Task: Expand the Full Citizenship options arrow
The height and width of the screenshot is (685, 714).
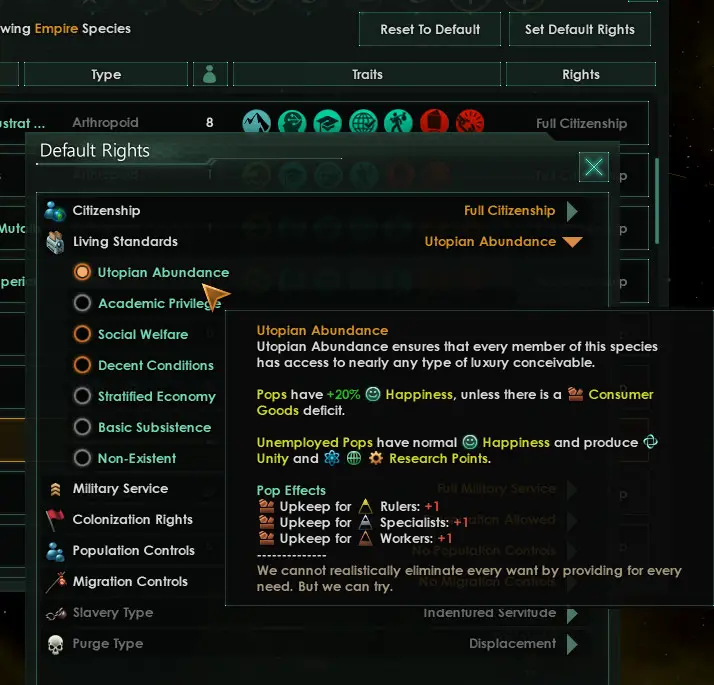Action: [x=572, y=211]
